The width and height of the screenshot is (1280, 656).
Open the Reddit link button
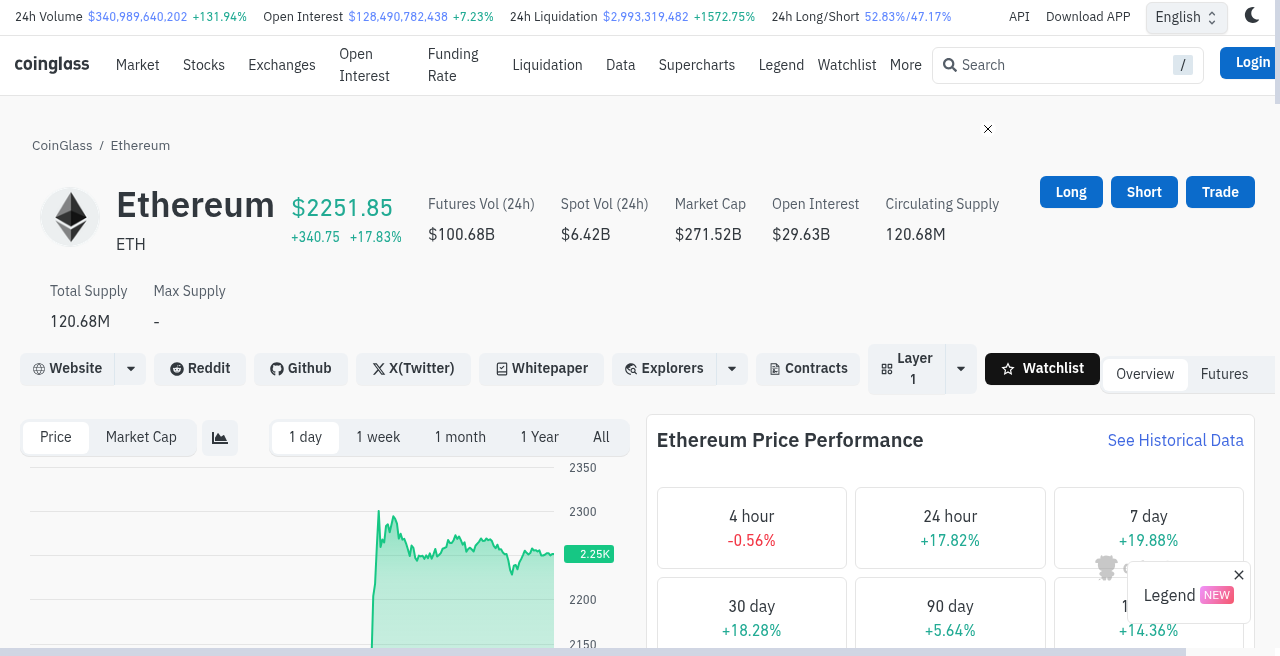point(200,369)
